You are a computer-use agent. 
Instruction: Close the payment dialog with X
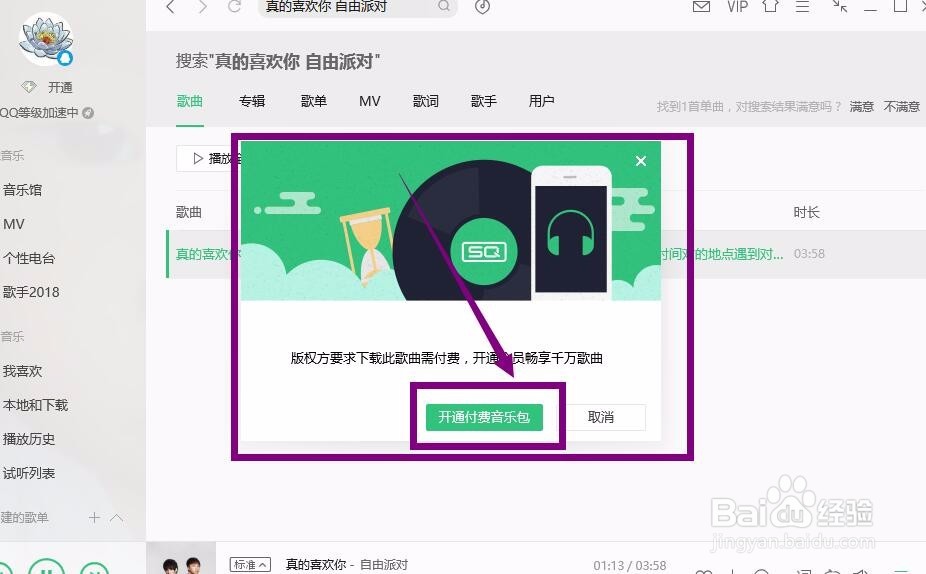(641, 161)
